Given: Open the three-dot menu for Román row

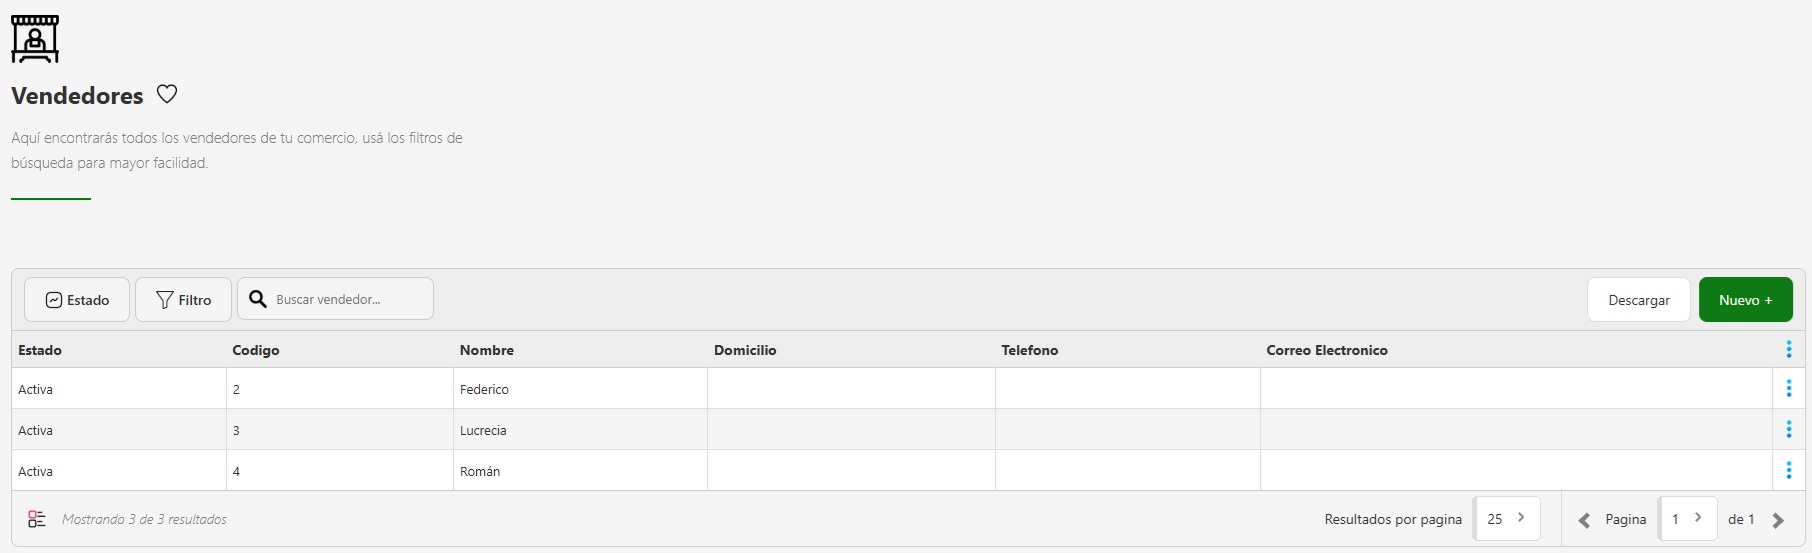Looking at the screenshot, I should (x=1788, y=471).
